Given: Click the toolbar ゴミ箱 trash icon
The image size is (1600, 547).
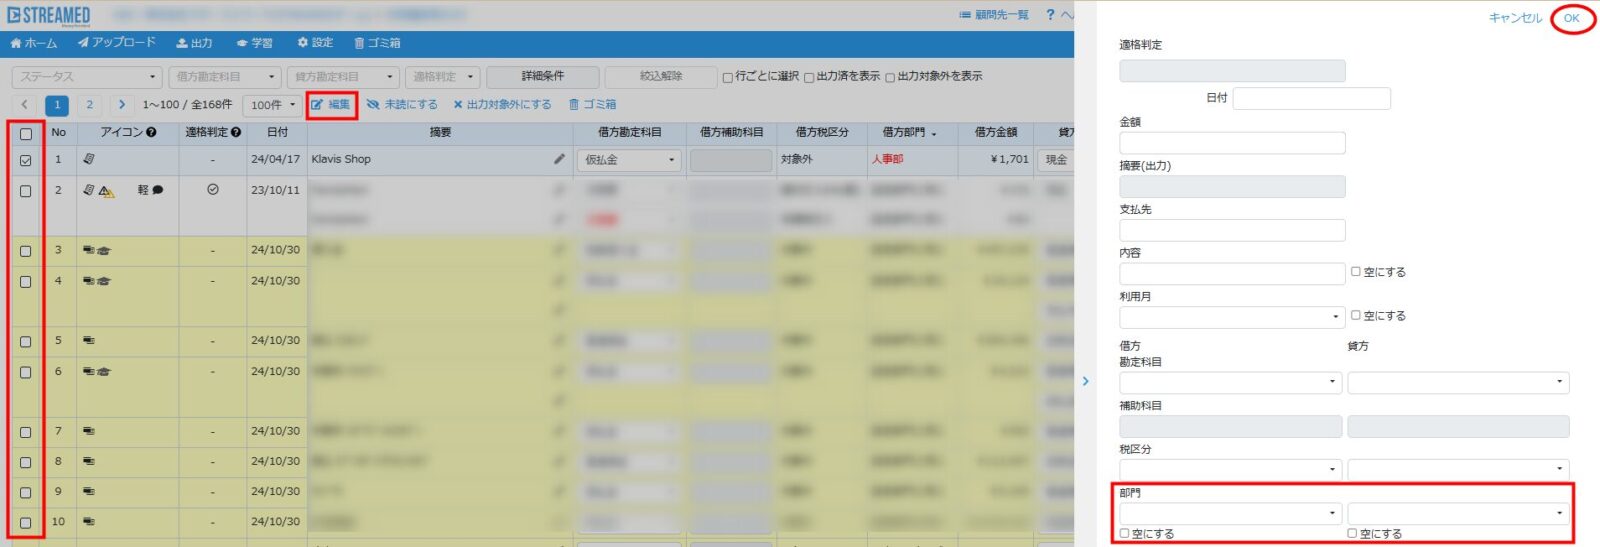Looking at the screenshot, I should pos(574,105).
